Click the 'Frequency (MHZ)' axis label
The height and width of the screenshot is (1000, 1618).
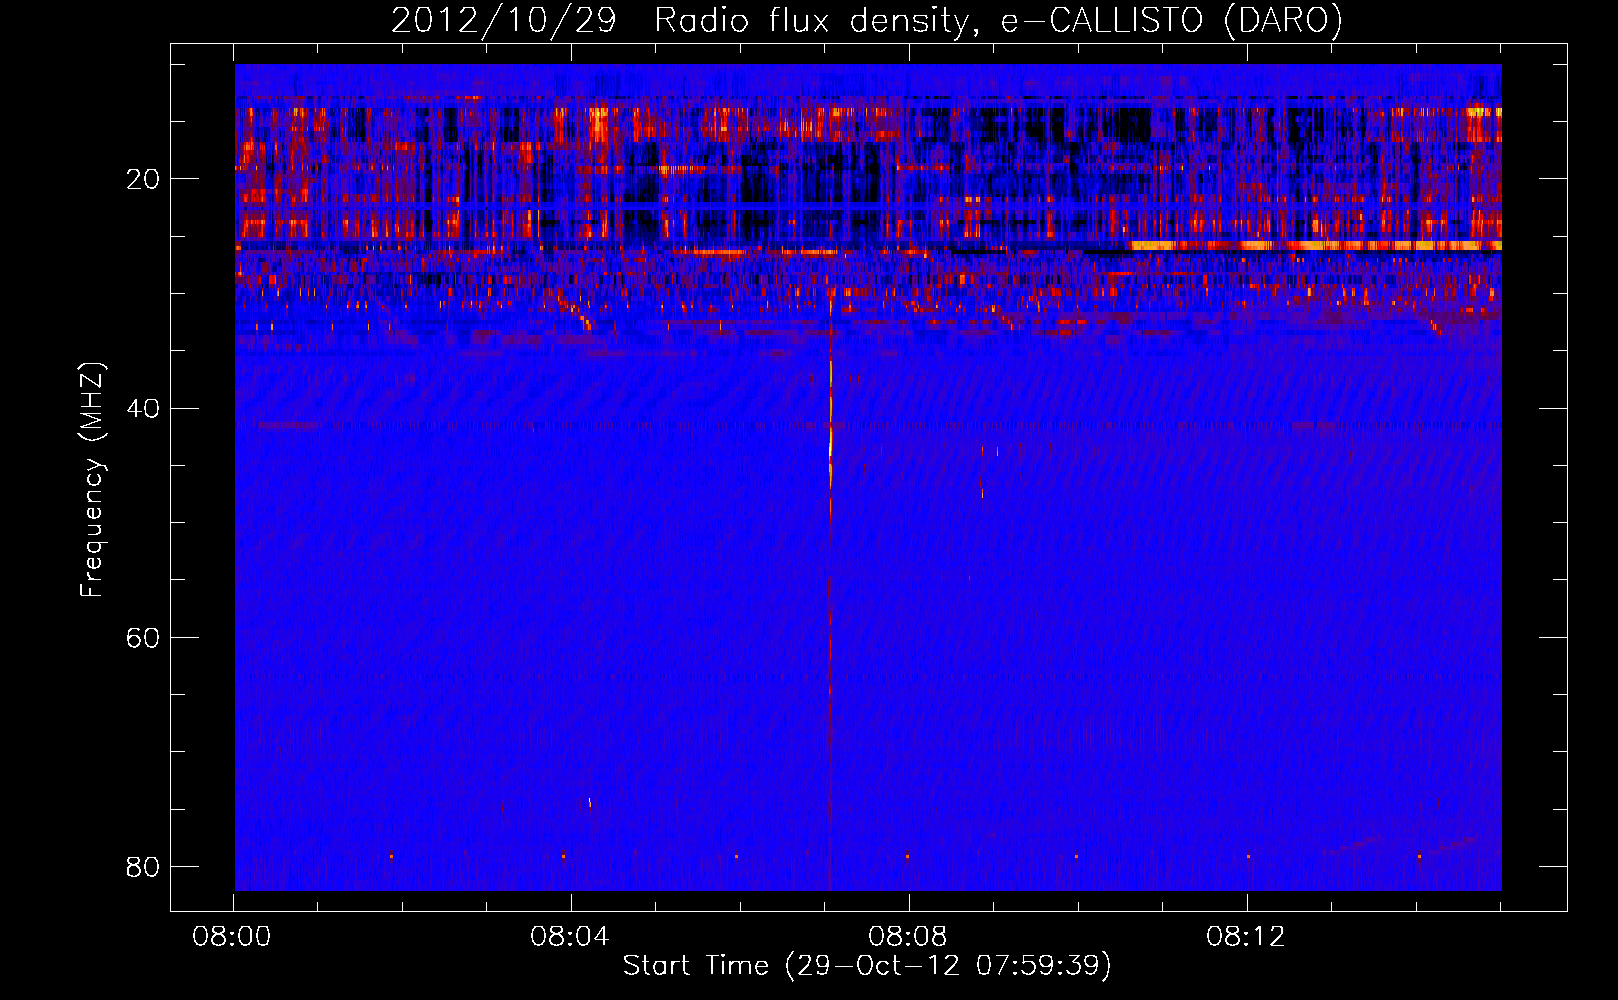click(92, 481)
